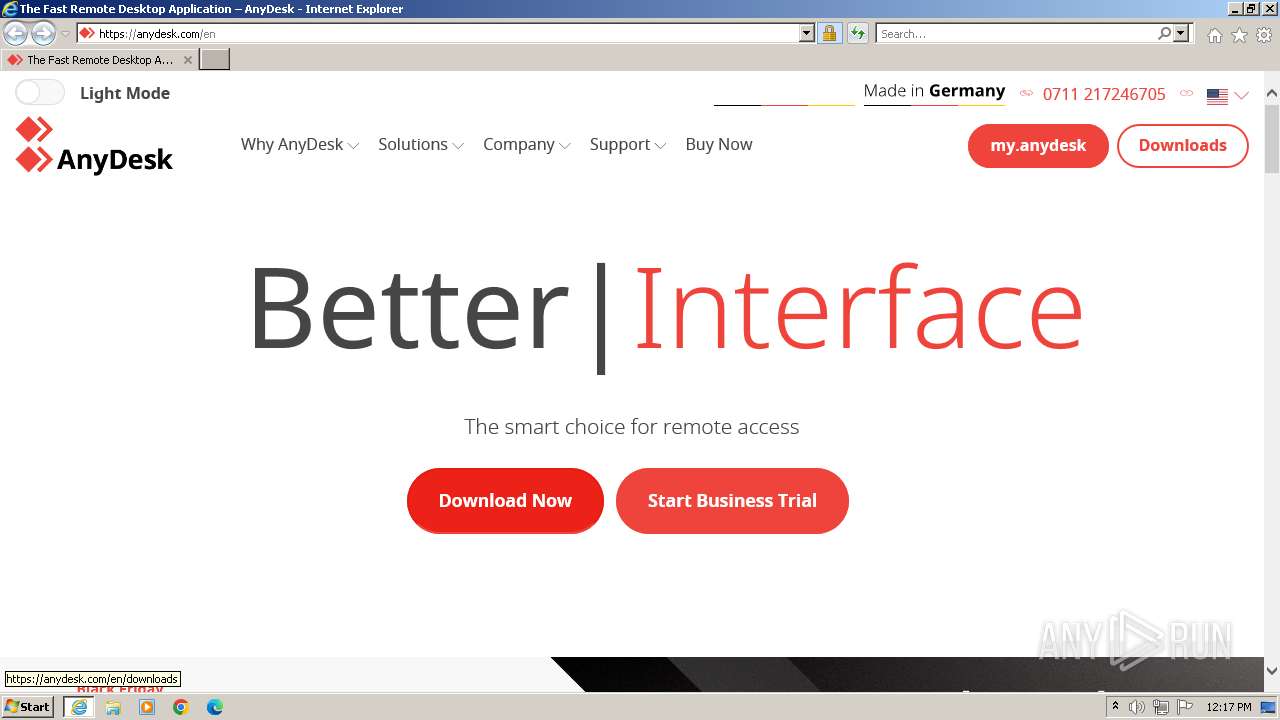Open the search provider dropdown
The height and width of the screenshot is (720, 1280).
[1181, 34]
